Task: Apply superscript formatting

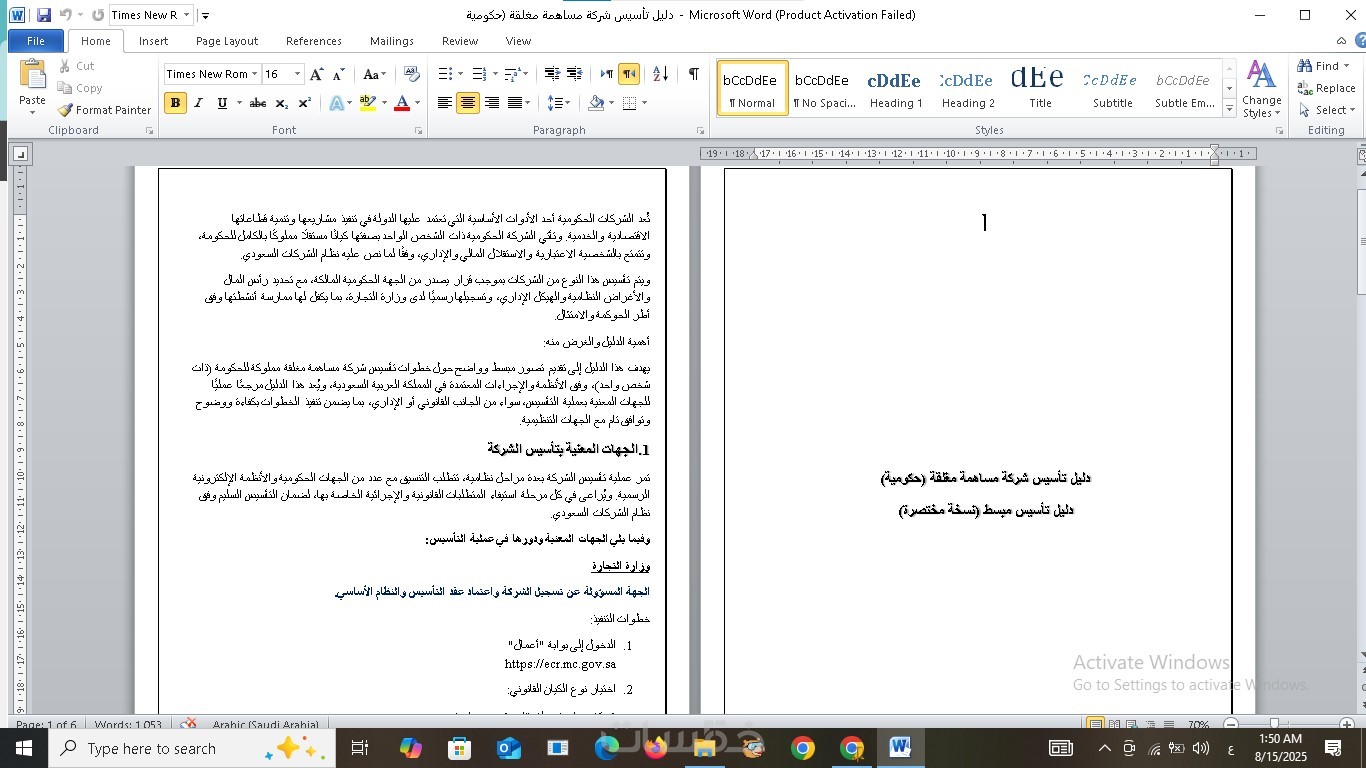Action: pos(305,103)
